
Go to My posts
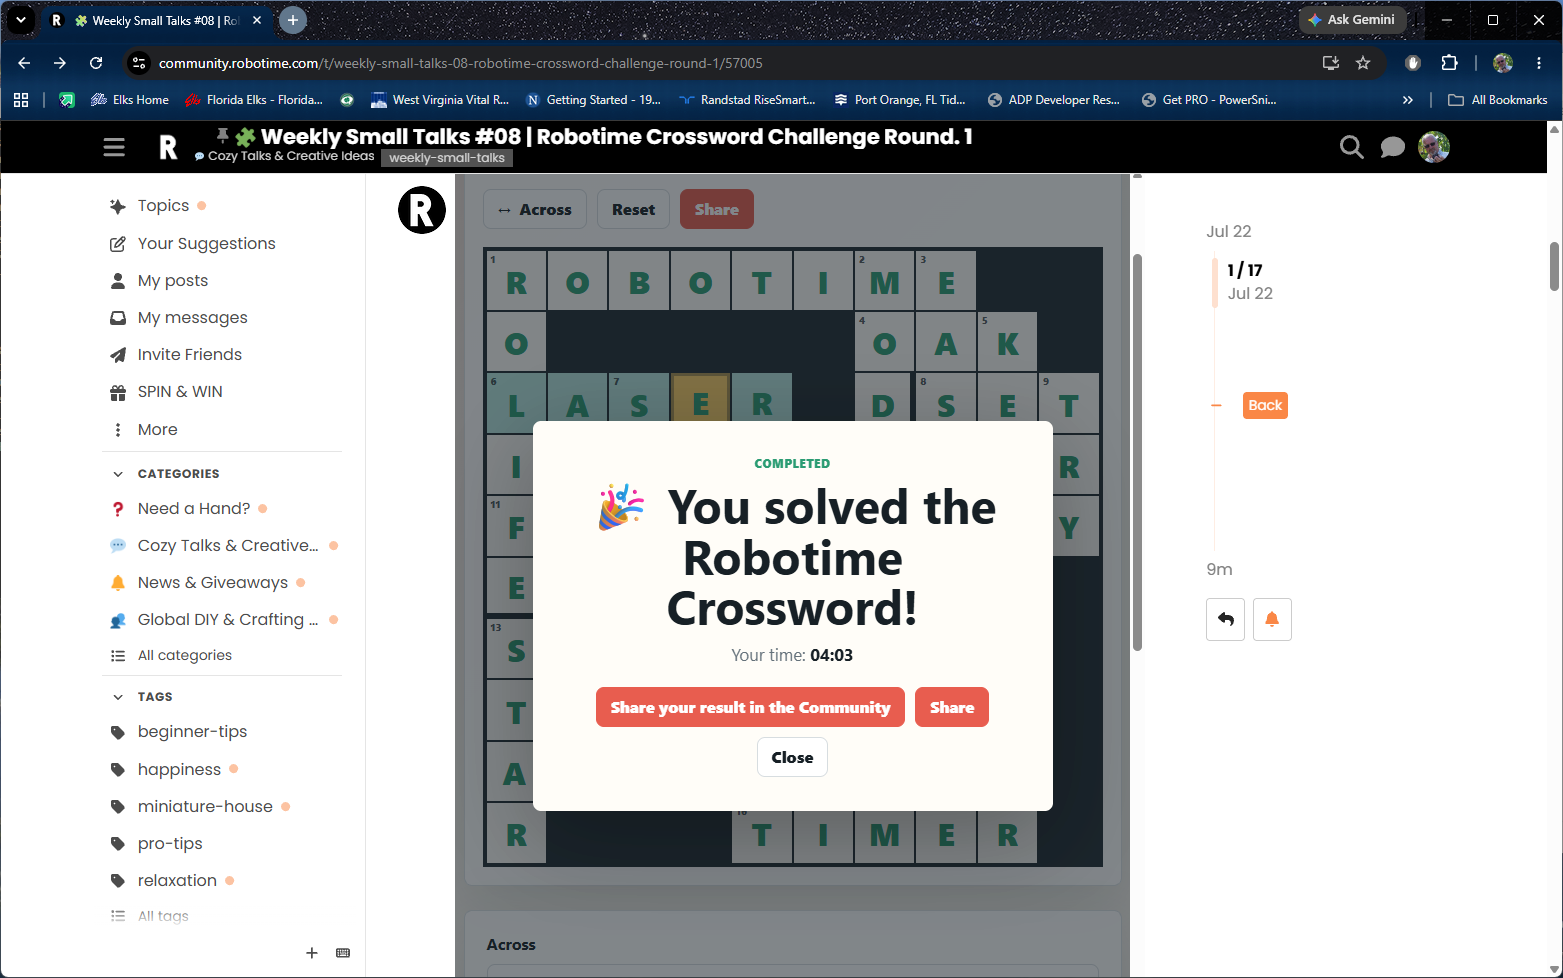[173, 281]
